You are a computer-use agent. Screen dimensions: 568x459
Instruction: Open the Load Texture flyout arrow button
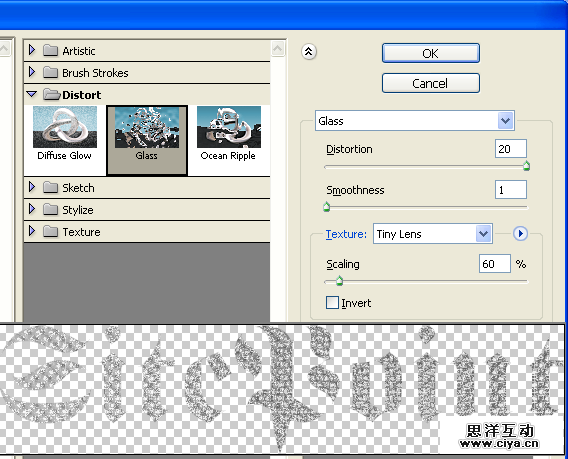click(x=520, y=234)
